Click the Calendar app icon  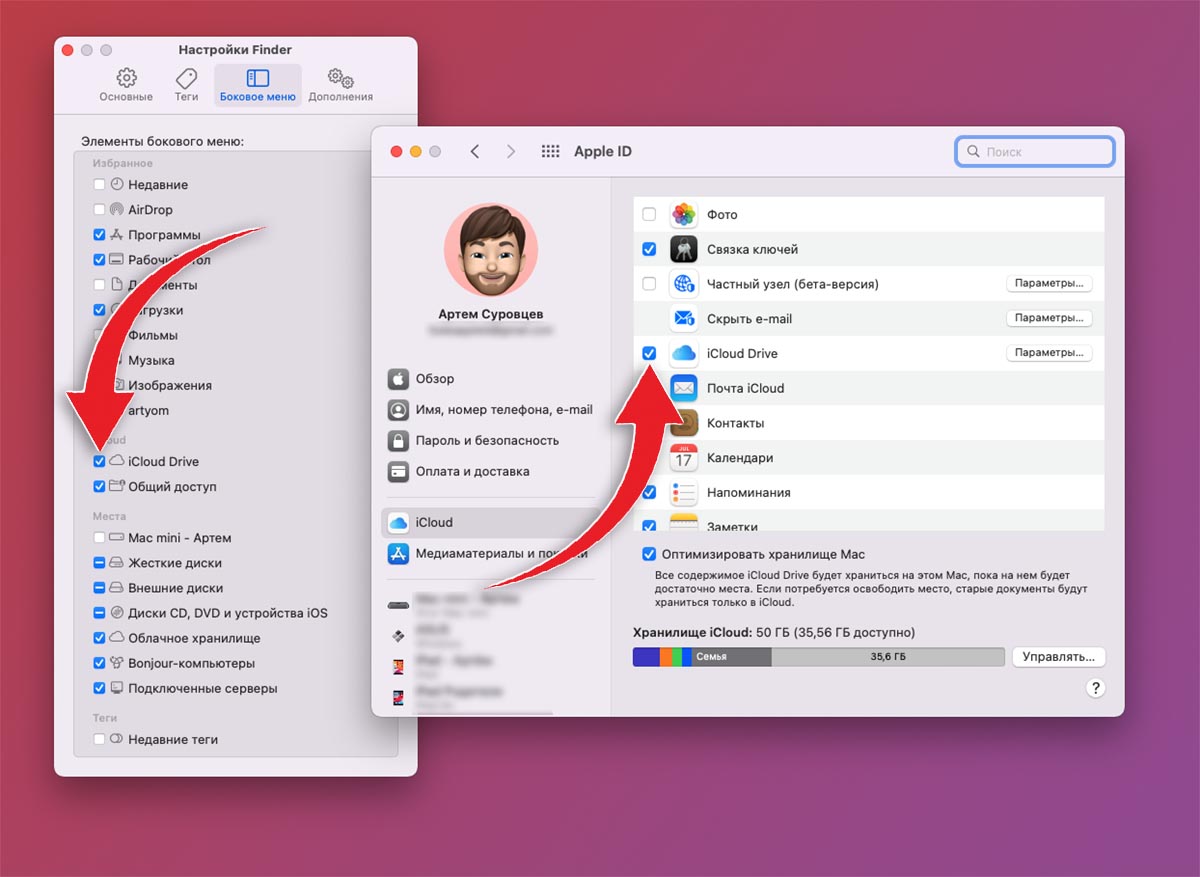[x=684, y=458]
